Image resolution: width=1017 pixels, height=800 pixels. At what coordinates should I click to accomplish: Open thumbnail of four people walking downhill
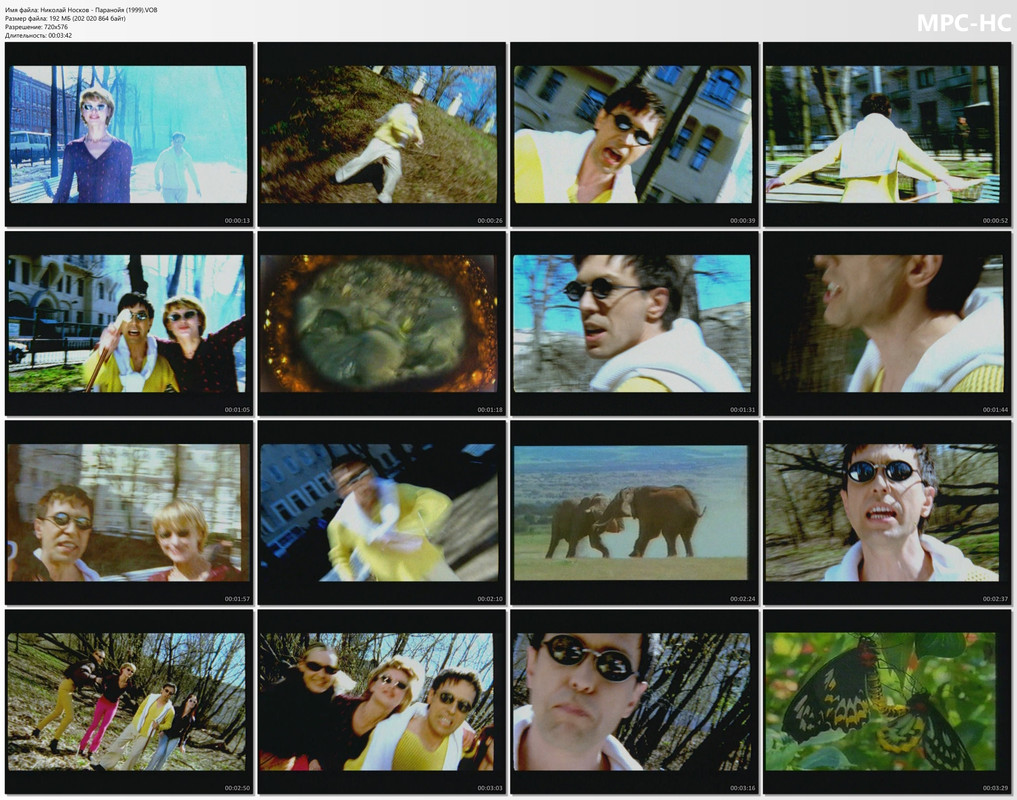[129, 701]
